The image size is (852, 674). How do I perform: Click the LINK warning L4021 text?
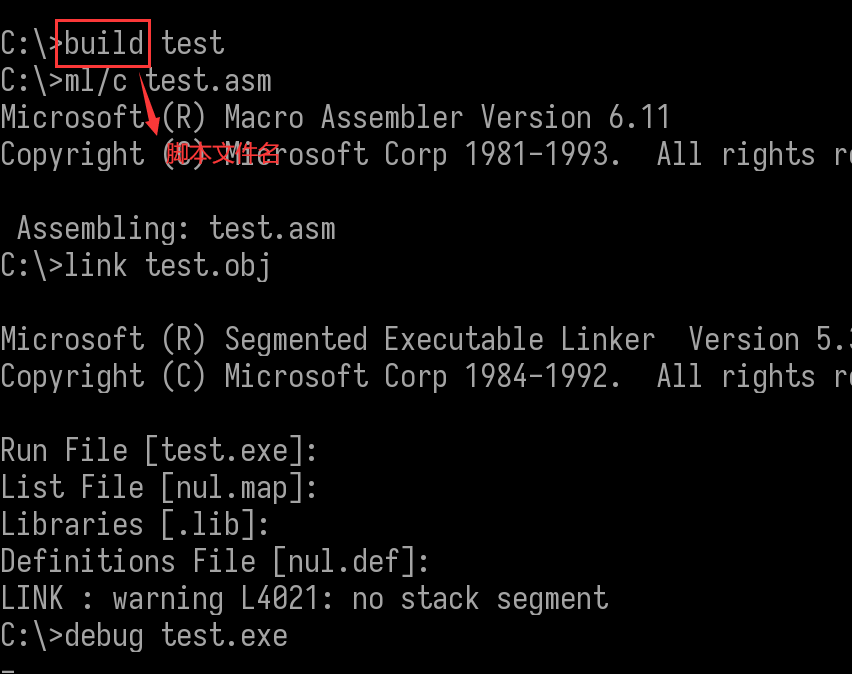pos(190,599)
